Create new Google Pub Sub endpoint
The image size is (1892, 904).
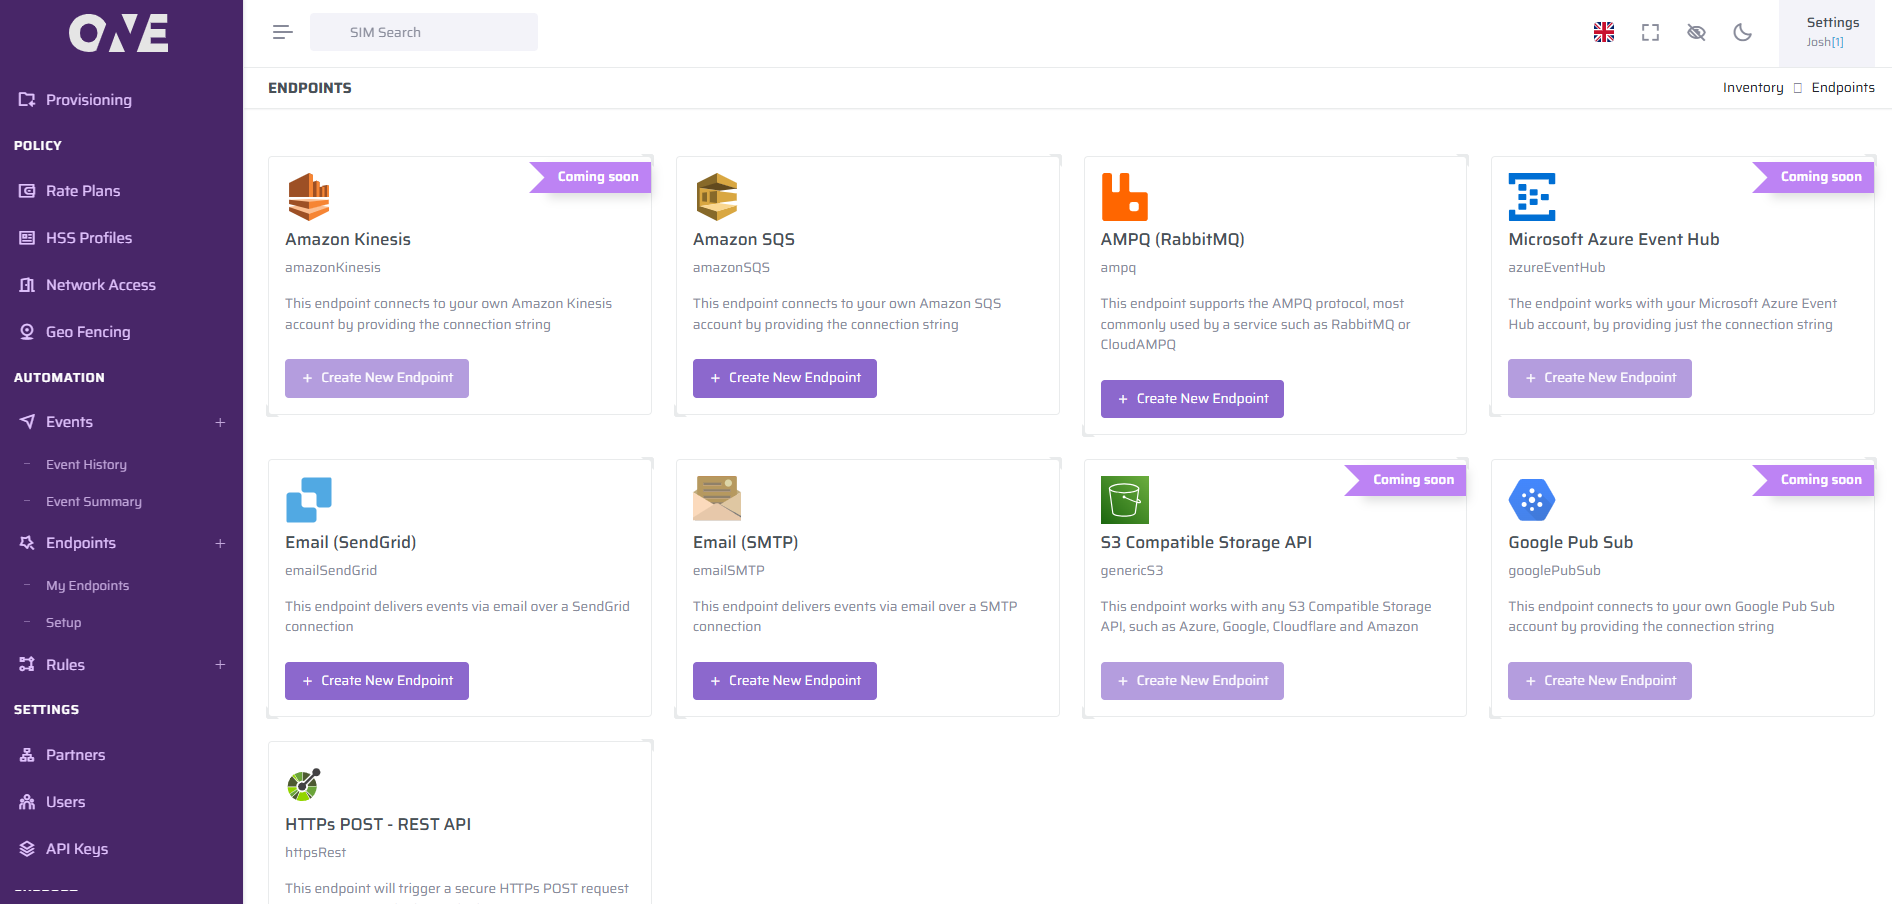tap(1600, 681)
